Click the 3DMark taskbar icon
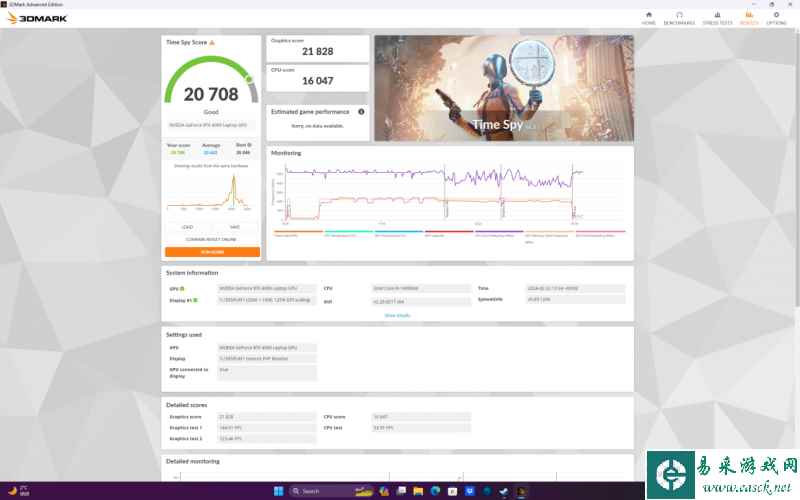800x500 pixels. click(521, 491)
